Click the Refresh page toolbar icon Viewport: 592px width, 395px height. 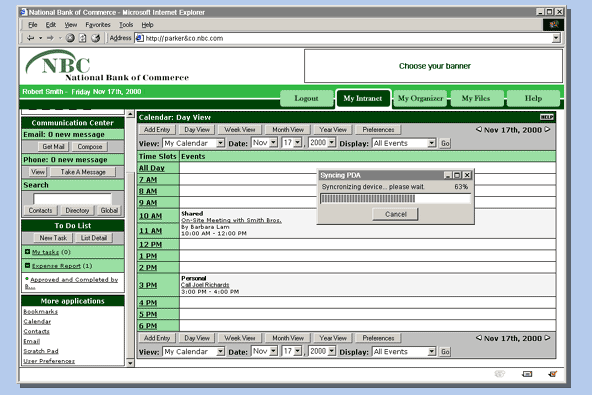pos(83,38)
